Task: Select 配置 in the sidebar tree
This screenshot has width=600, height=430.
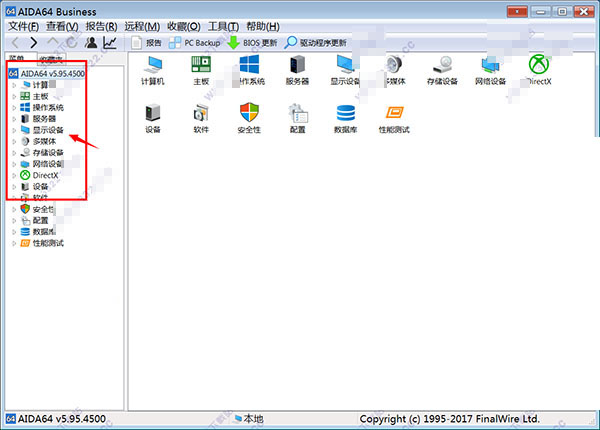Action: 34,220
